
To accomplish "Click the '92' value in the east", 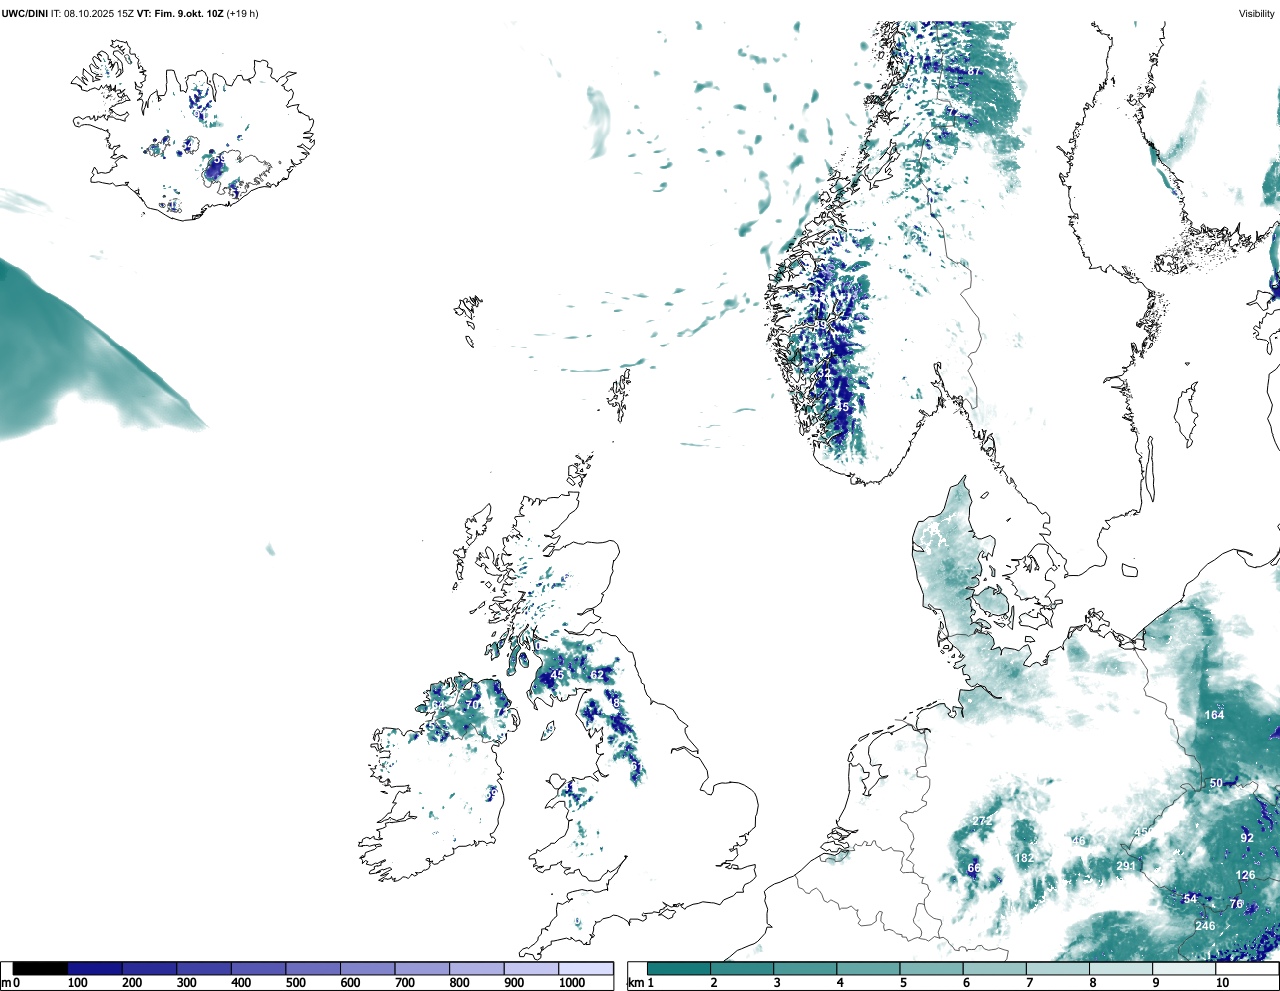I will click(1247, 838).
